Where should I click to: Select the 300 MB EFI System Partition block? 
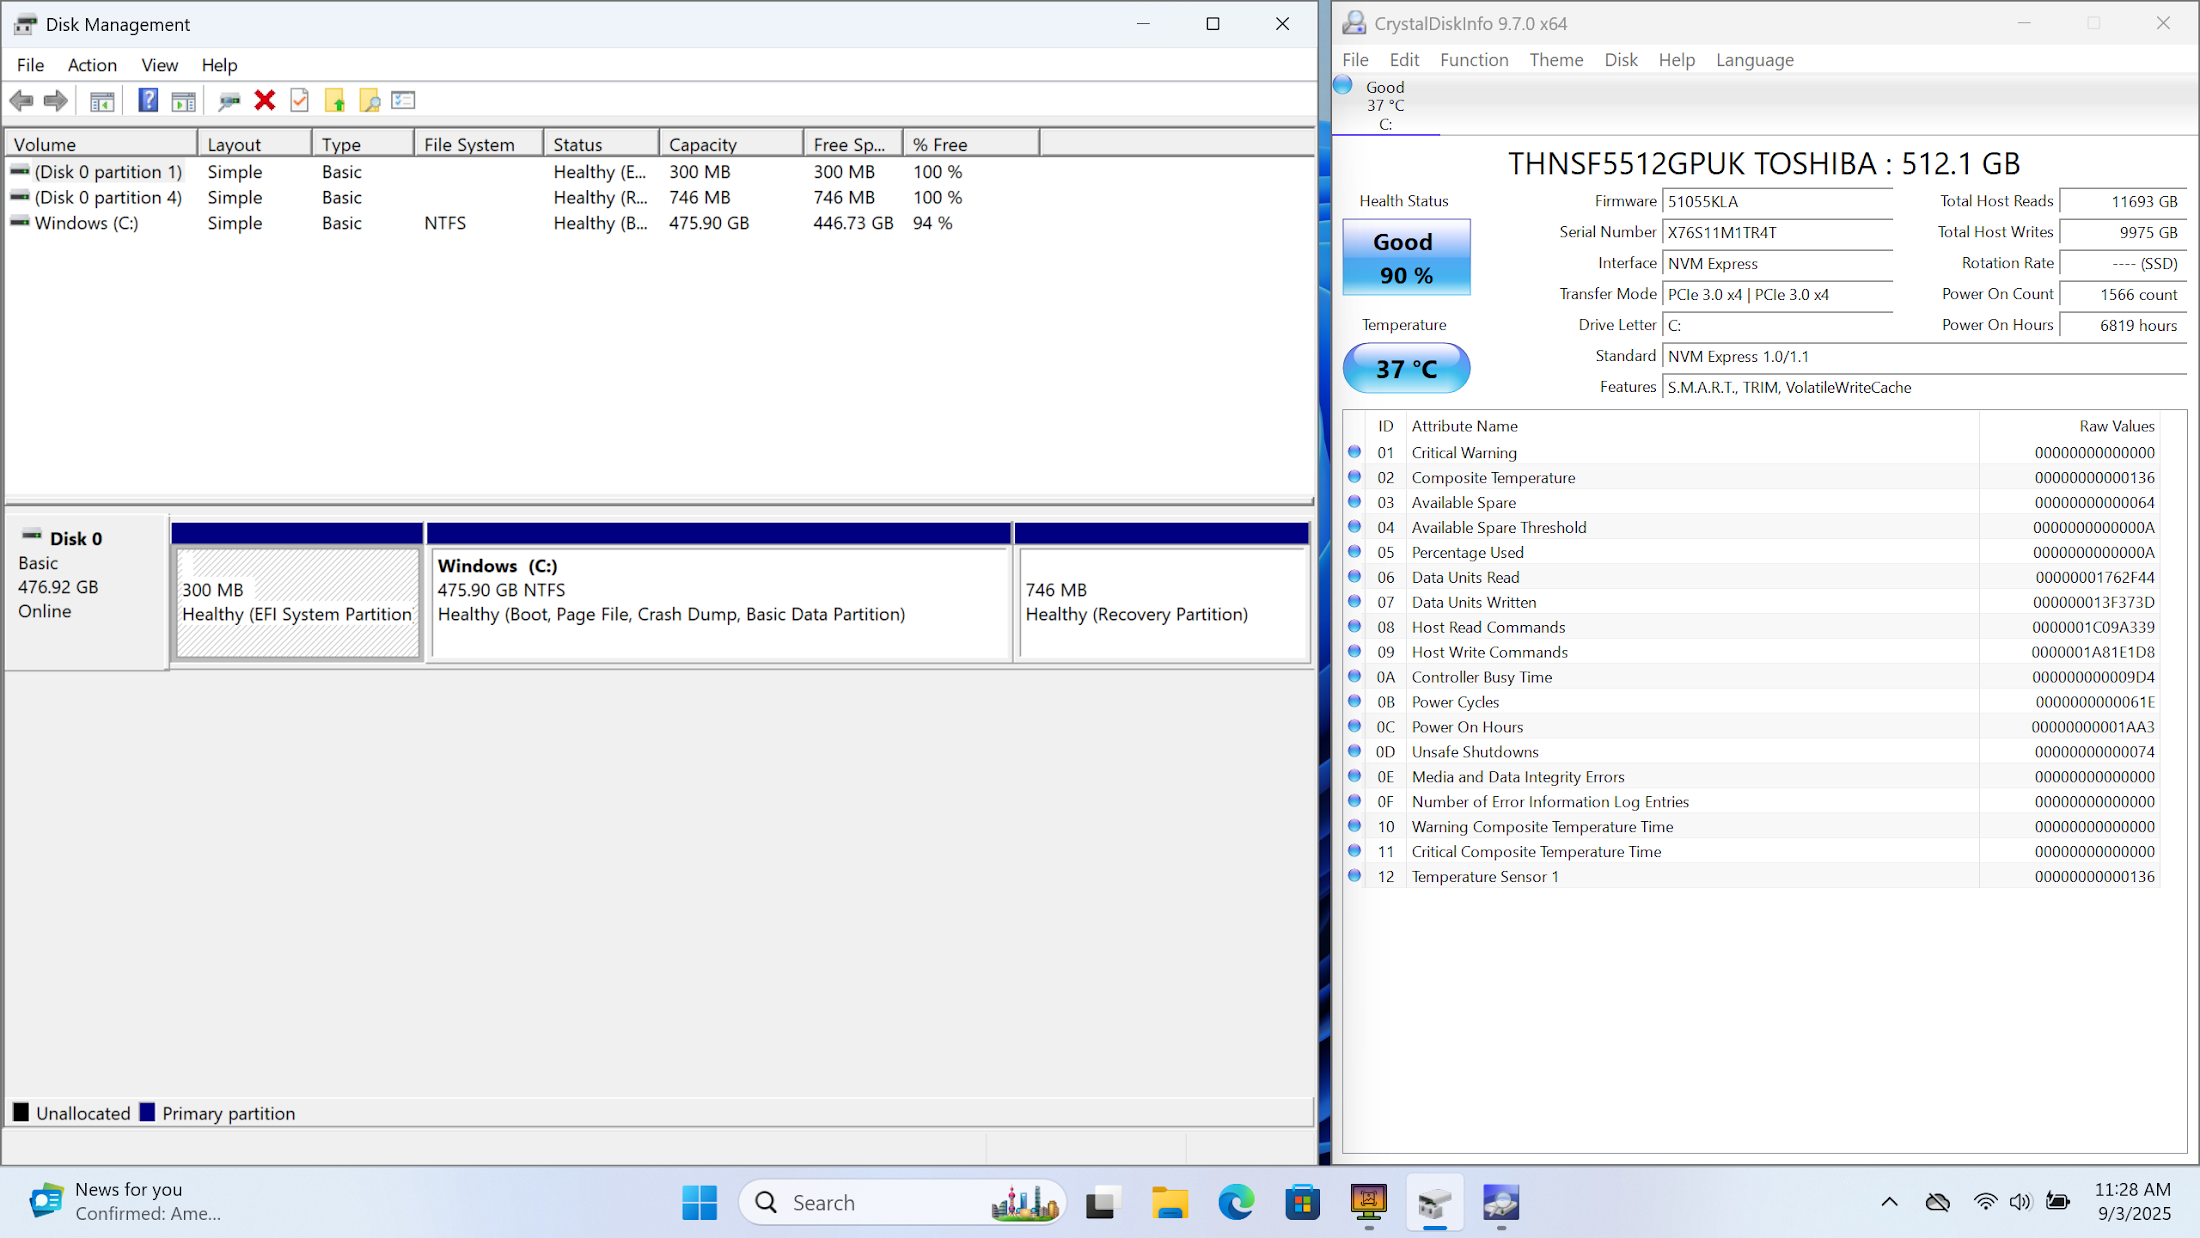[297, 602]
